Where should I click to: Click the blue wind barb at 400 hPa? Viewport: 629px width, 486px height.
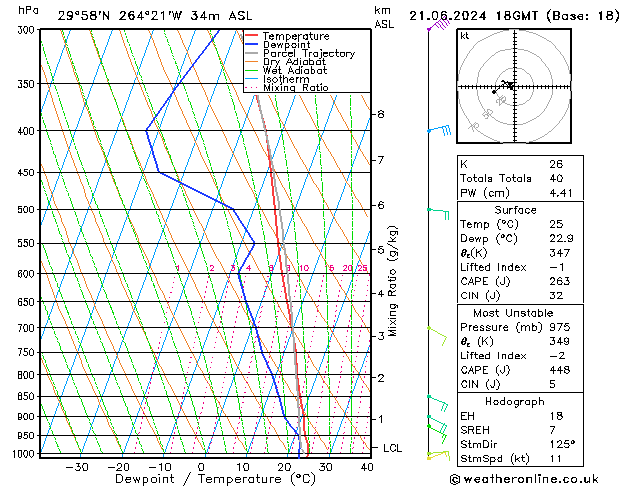pos(440,130)
